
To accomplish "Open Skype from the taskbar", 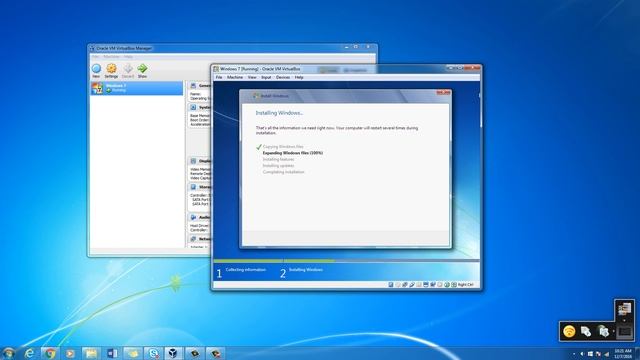I will click(x=153, y=353).
